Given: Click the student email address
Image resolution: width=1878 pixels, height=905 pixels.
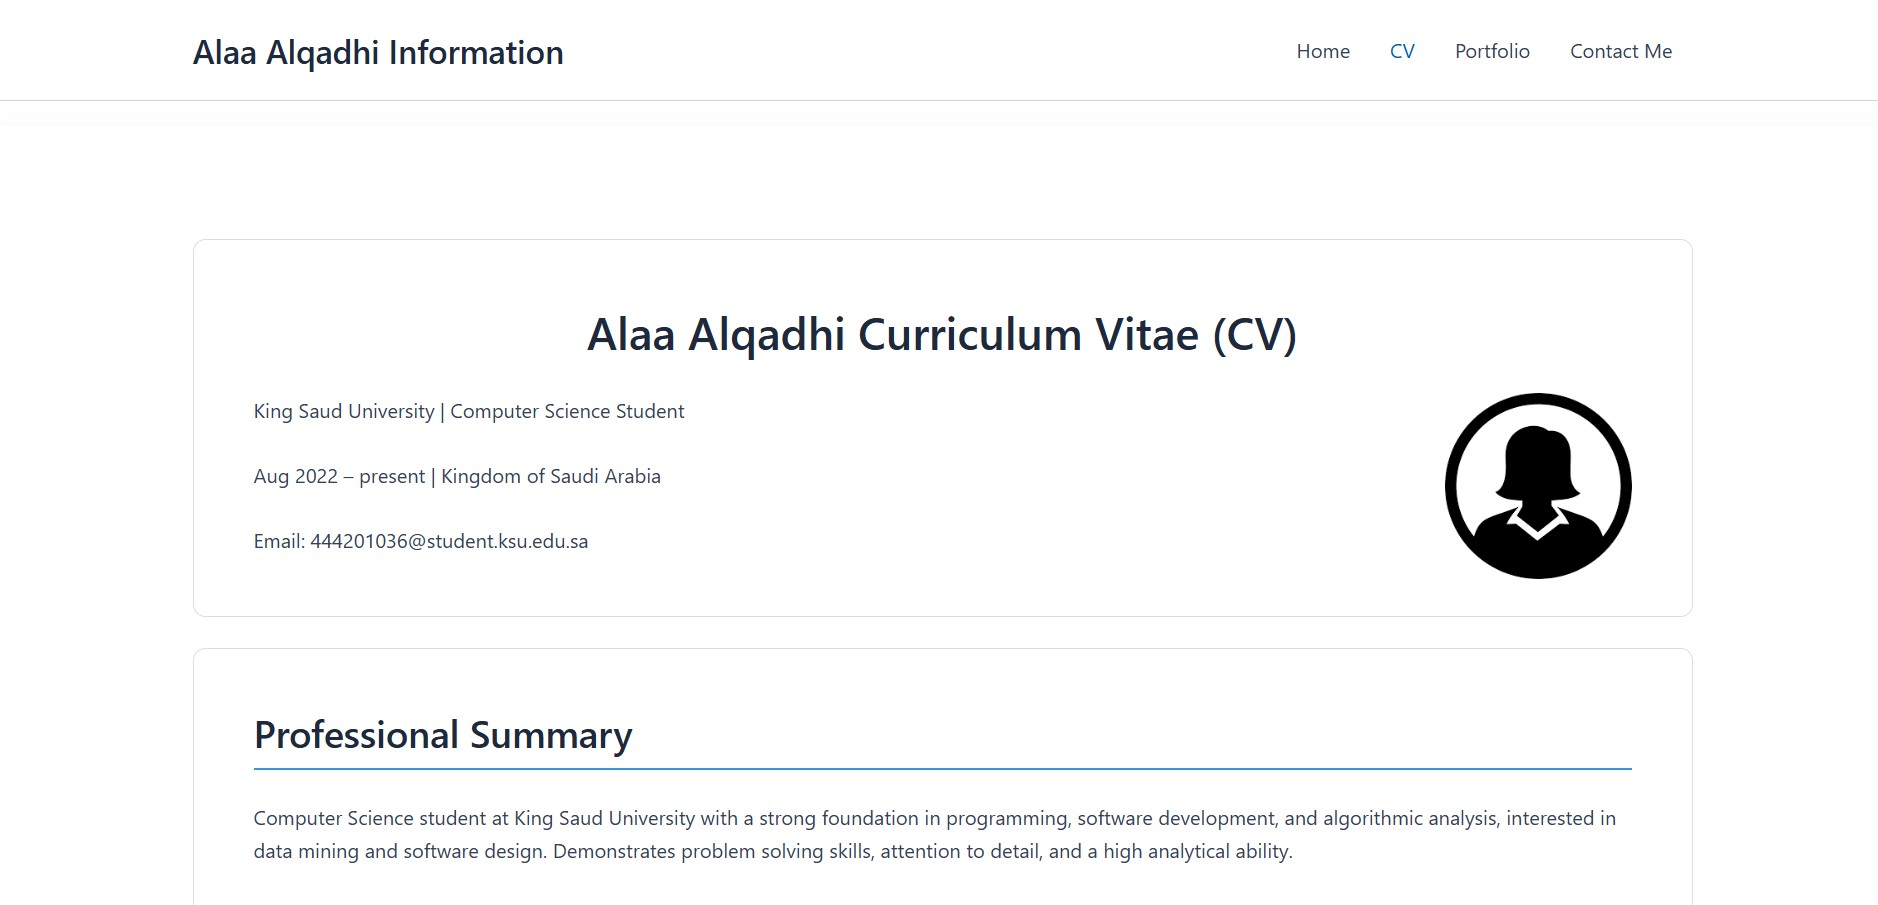Looking at the screenshot, I should pyautogui.click(x=450, y=540).
